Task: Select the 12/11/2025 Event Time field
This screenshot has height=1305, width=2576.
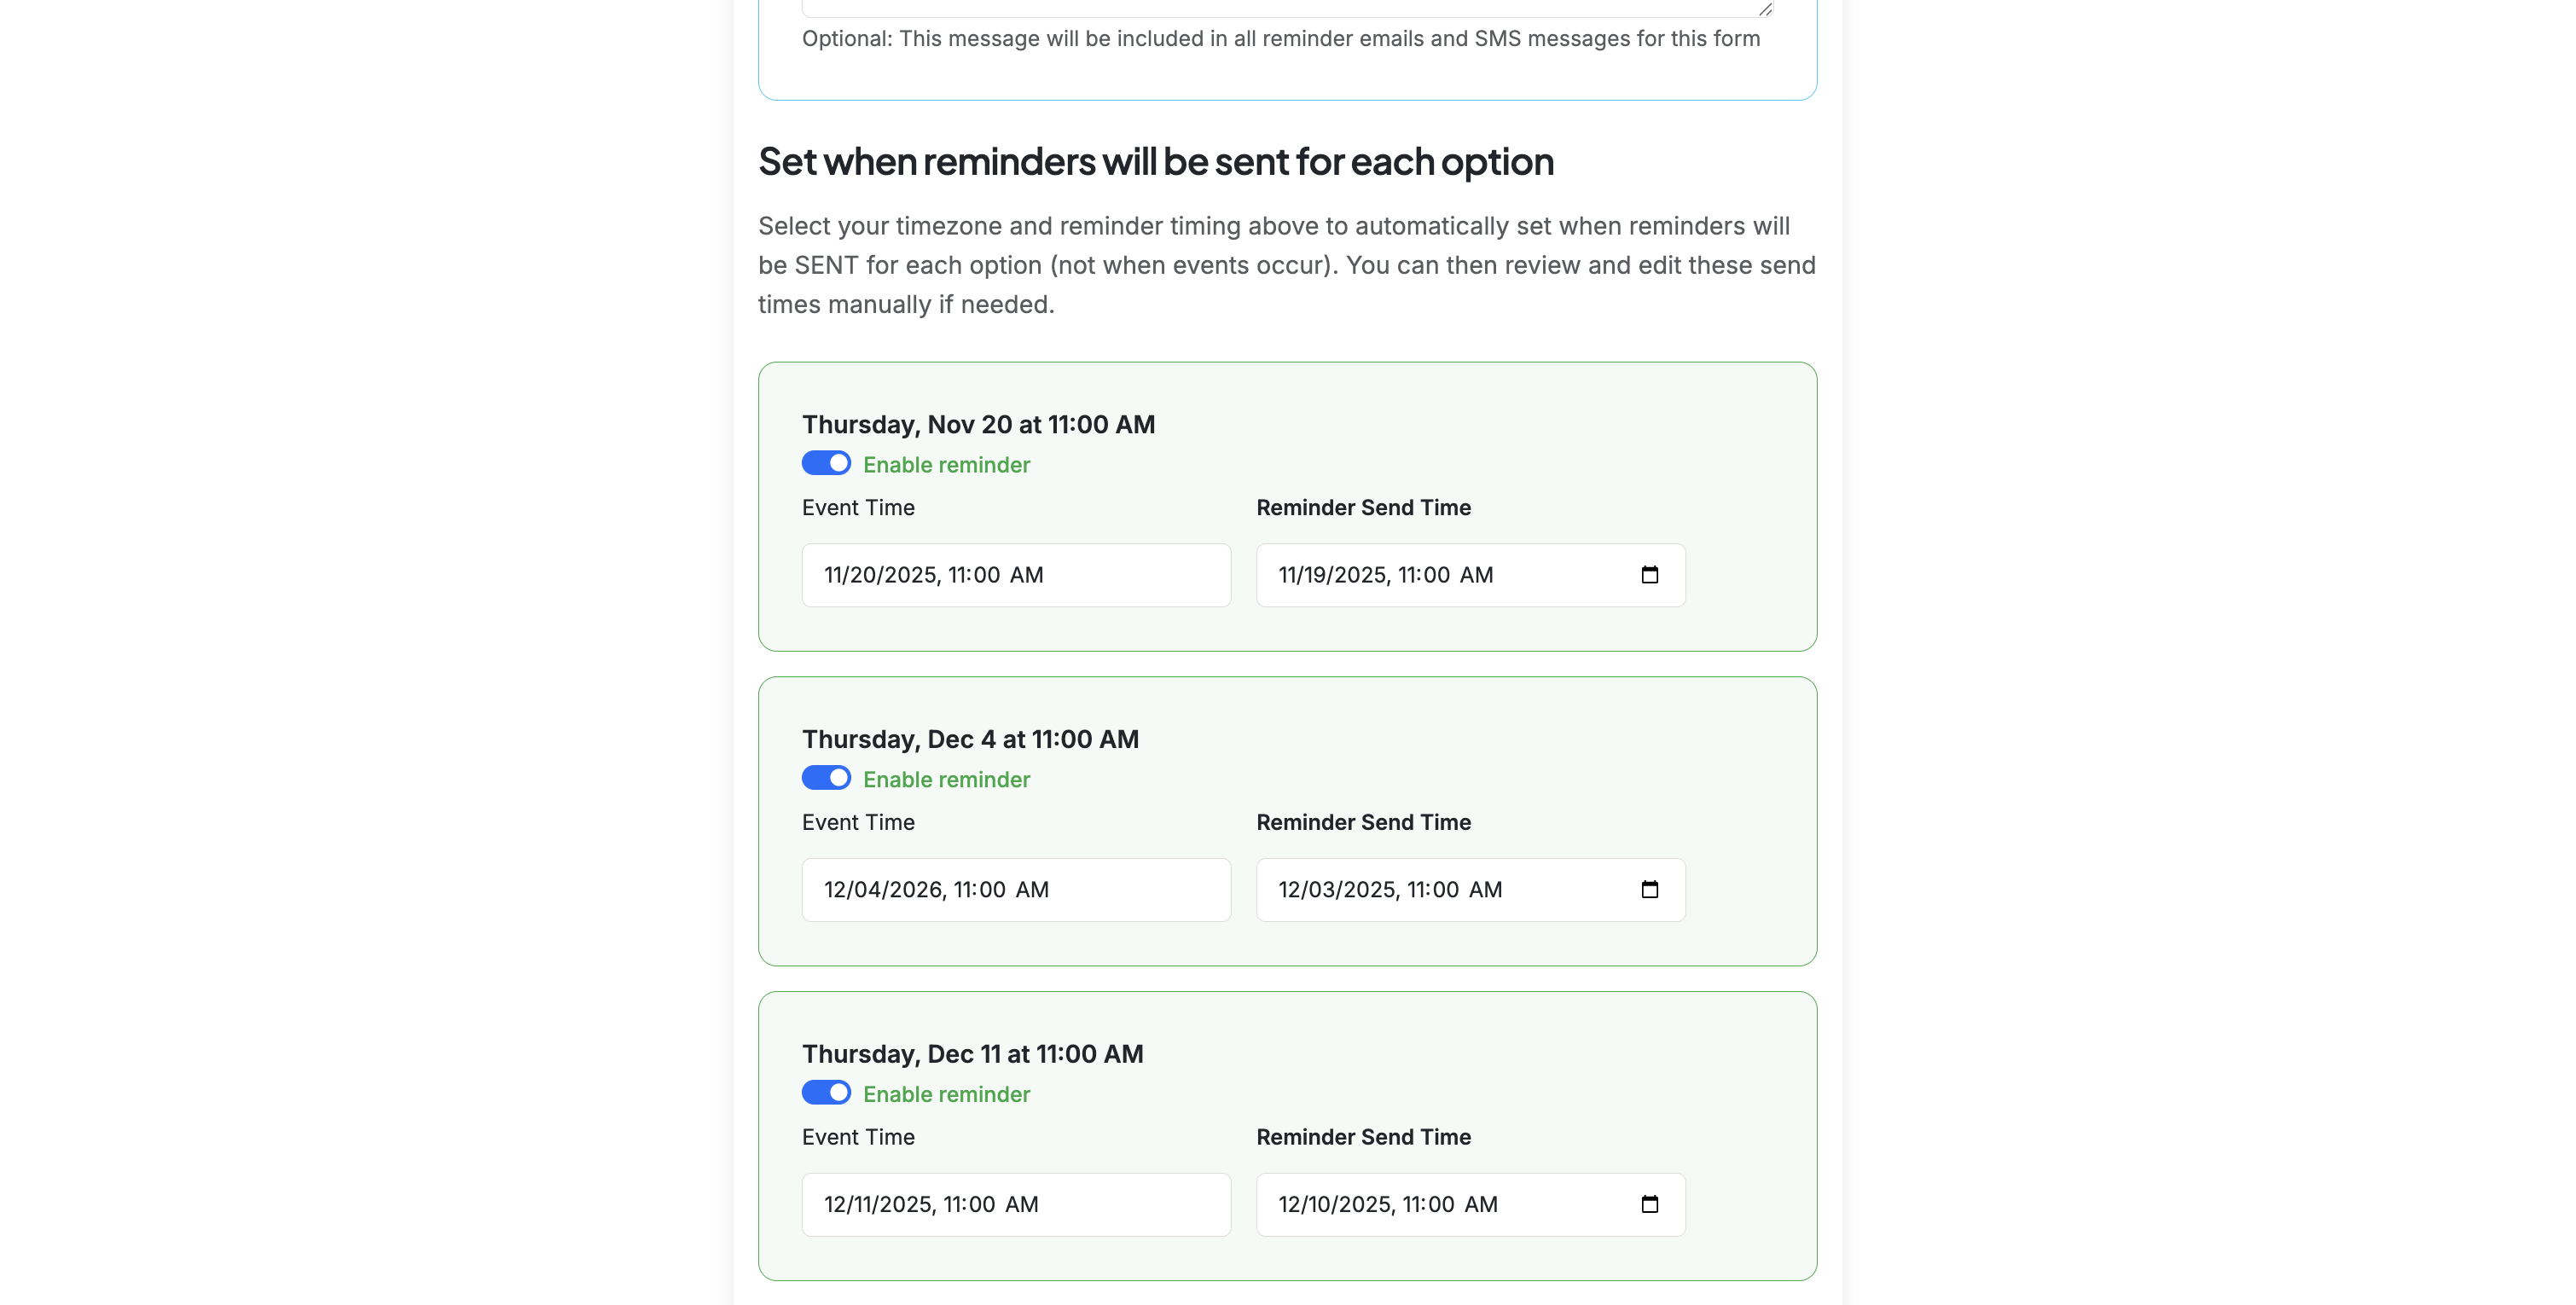Action: click(1015, 1204)
